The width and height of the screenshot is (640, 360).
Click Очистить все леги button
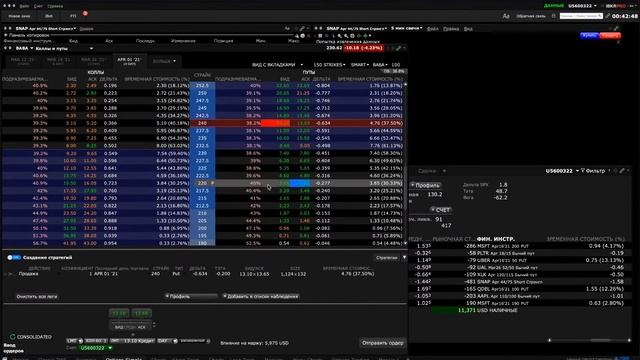tap(37, 296)
